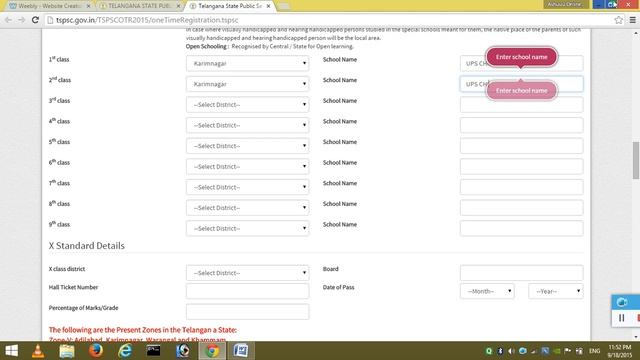Close the active Telangana State Public Service tab
The width and height of the screenshot is (640, 360).
tap(268, 6)
